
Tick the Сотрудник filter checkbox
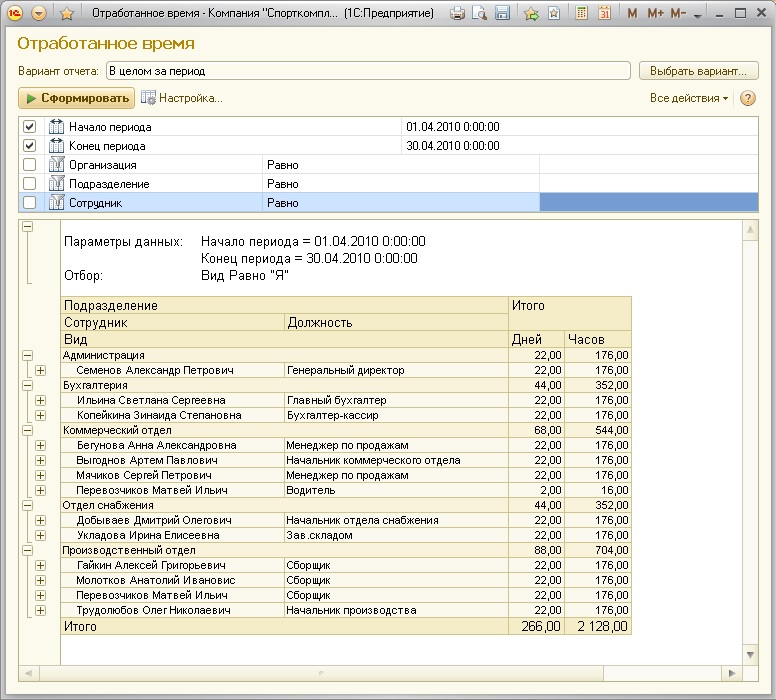click(29, 202)
